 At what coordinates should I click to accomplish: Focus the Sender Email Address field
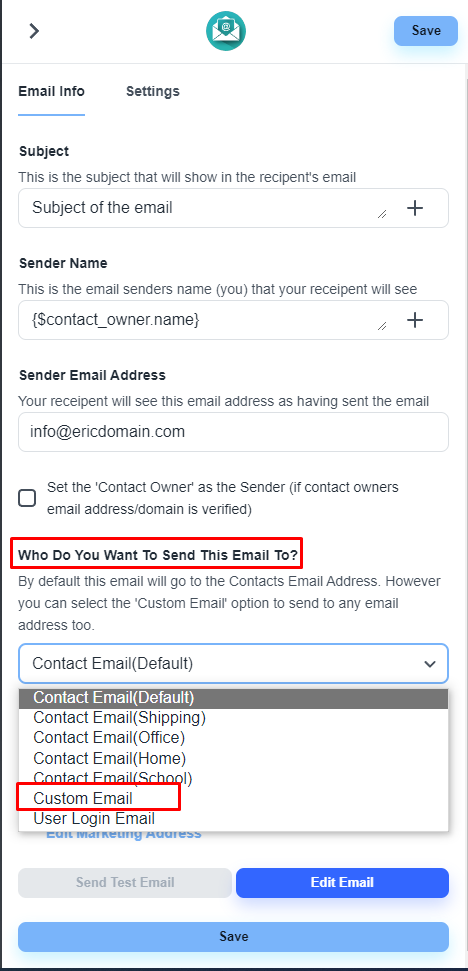233,432
